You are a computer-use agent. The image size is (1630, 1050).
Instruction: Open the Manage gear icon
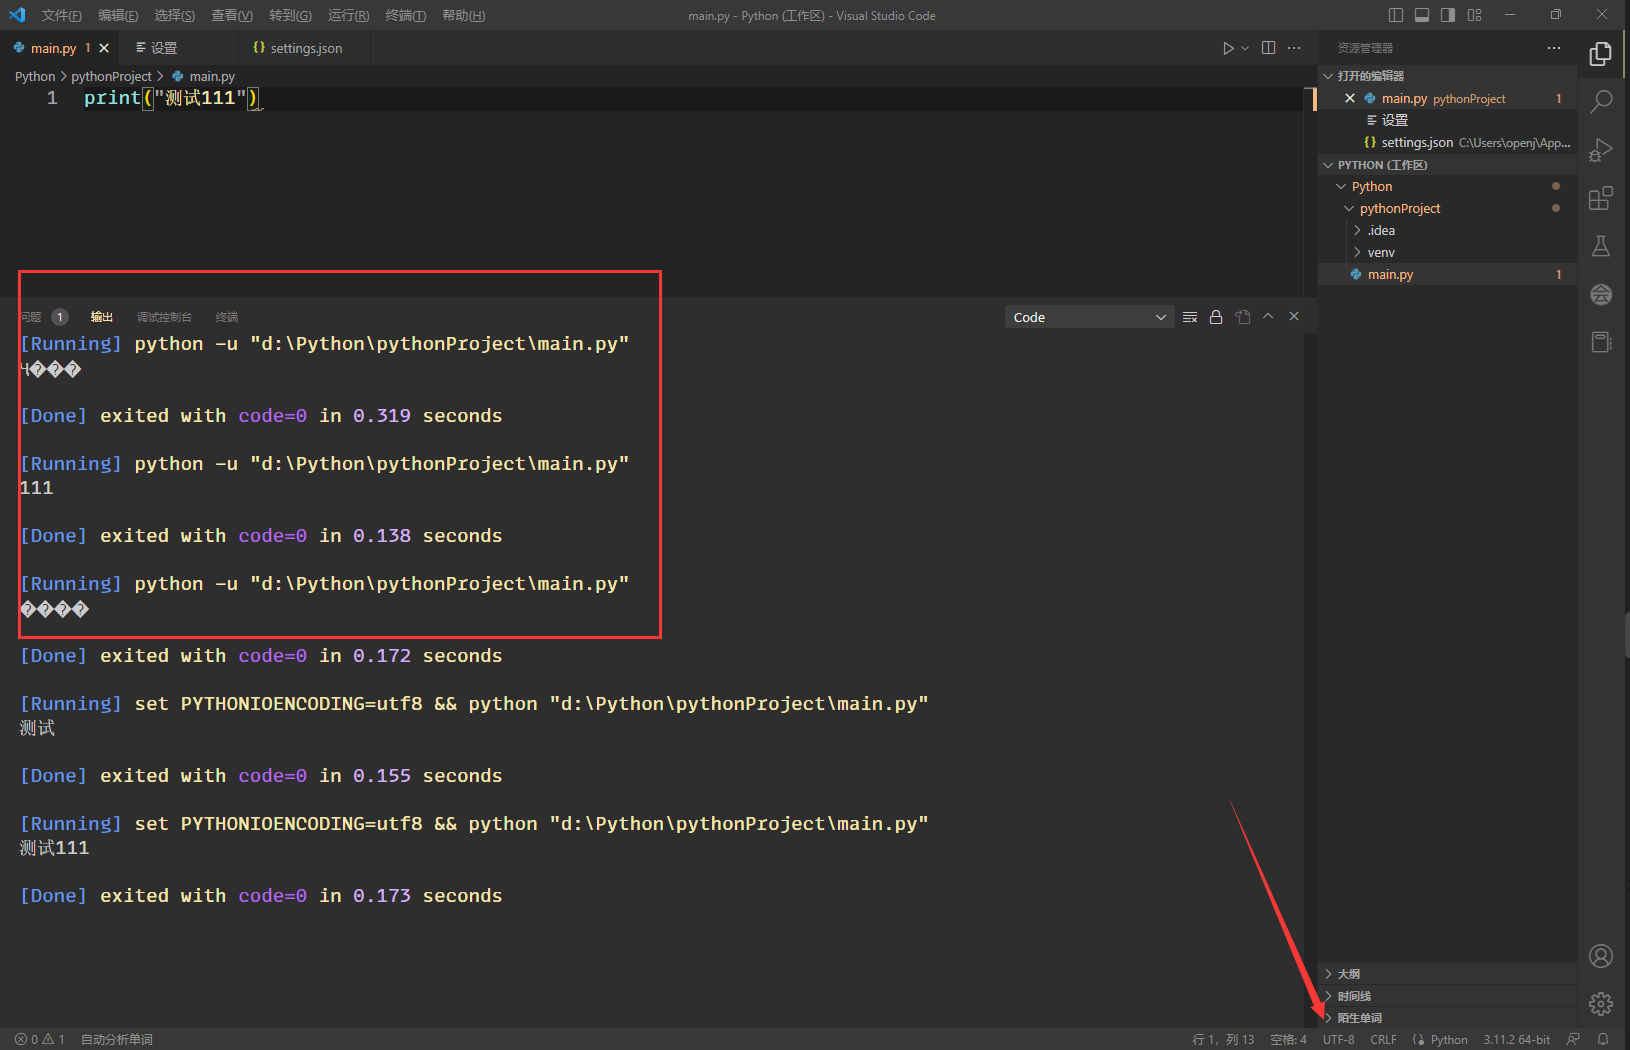pyautogui.click(x=1601, y=1004)
